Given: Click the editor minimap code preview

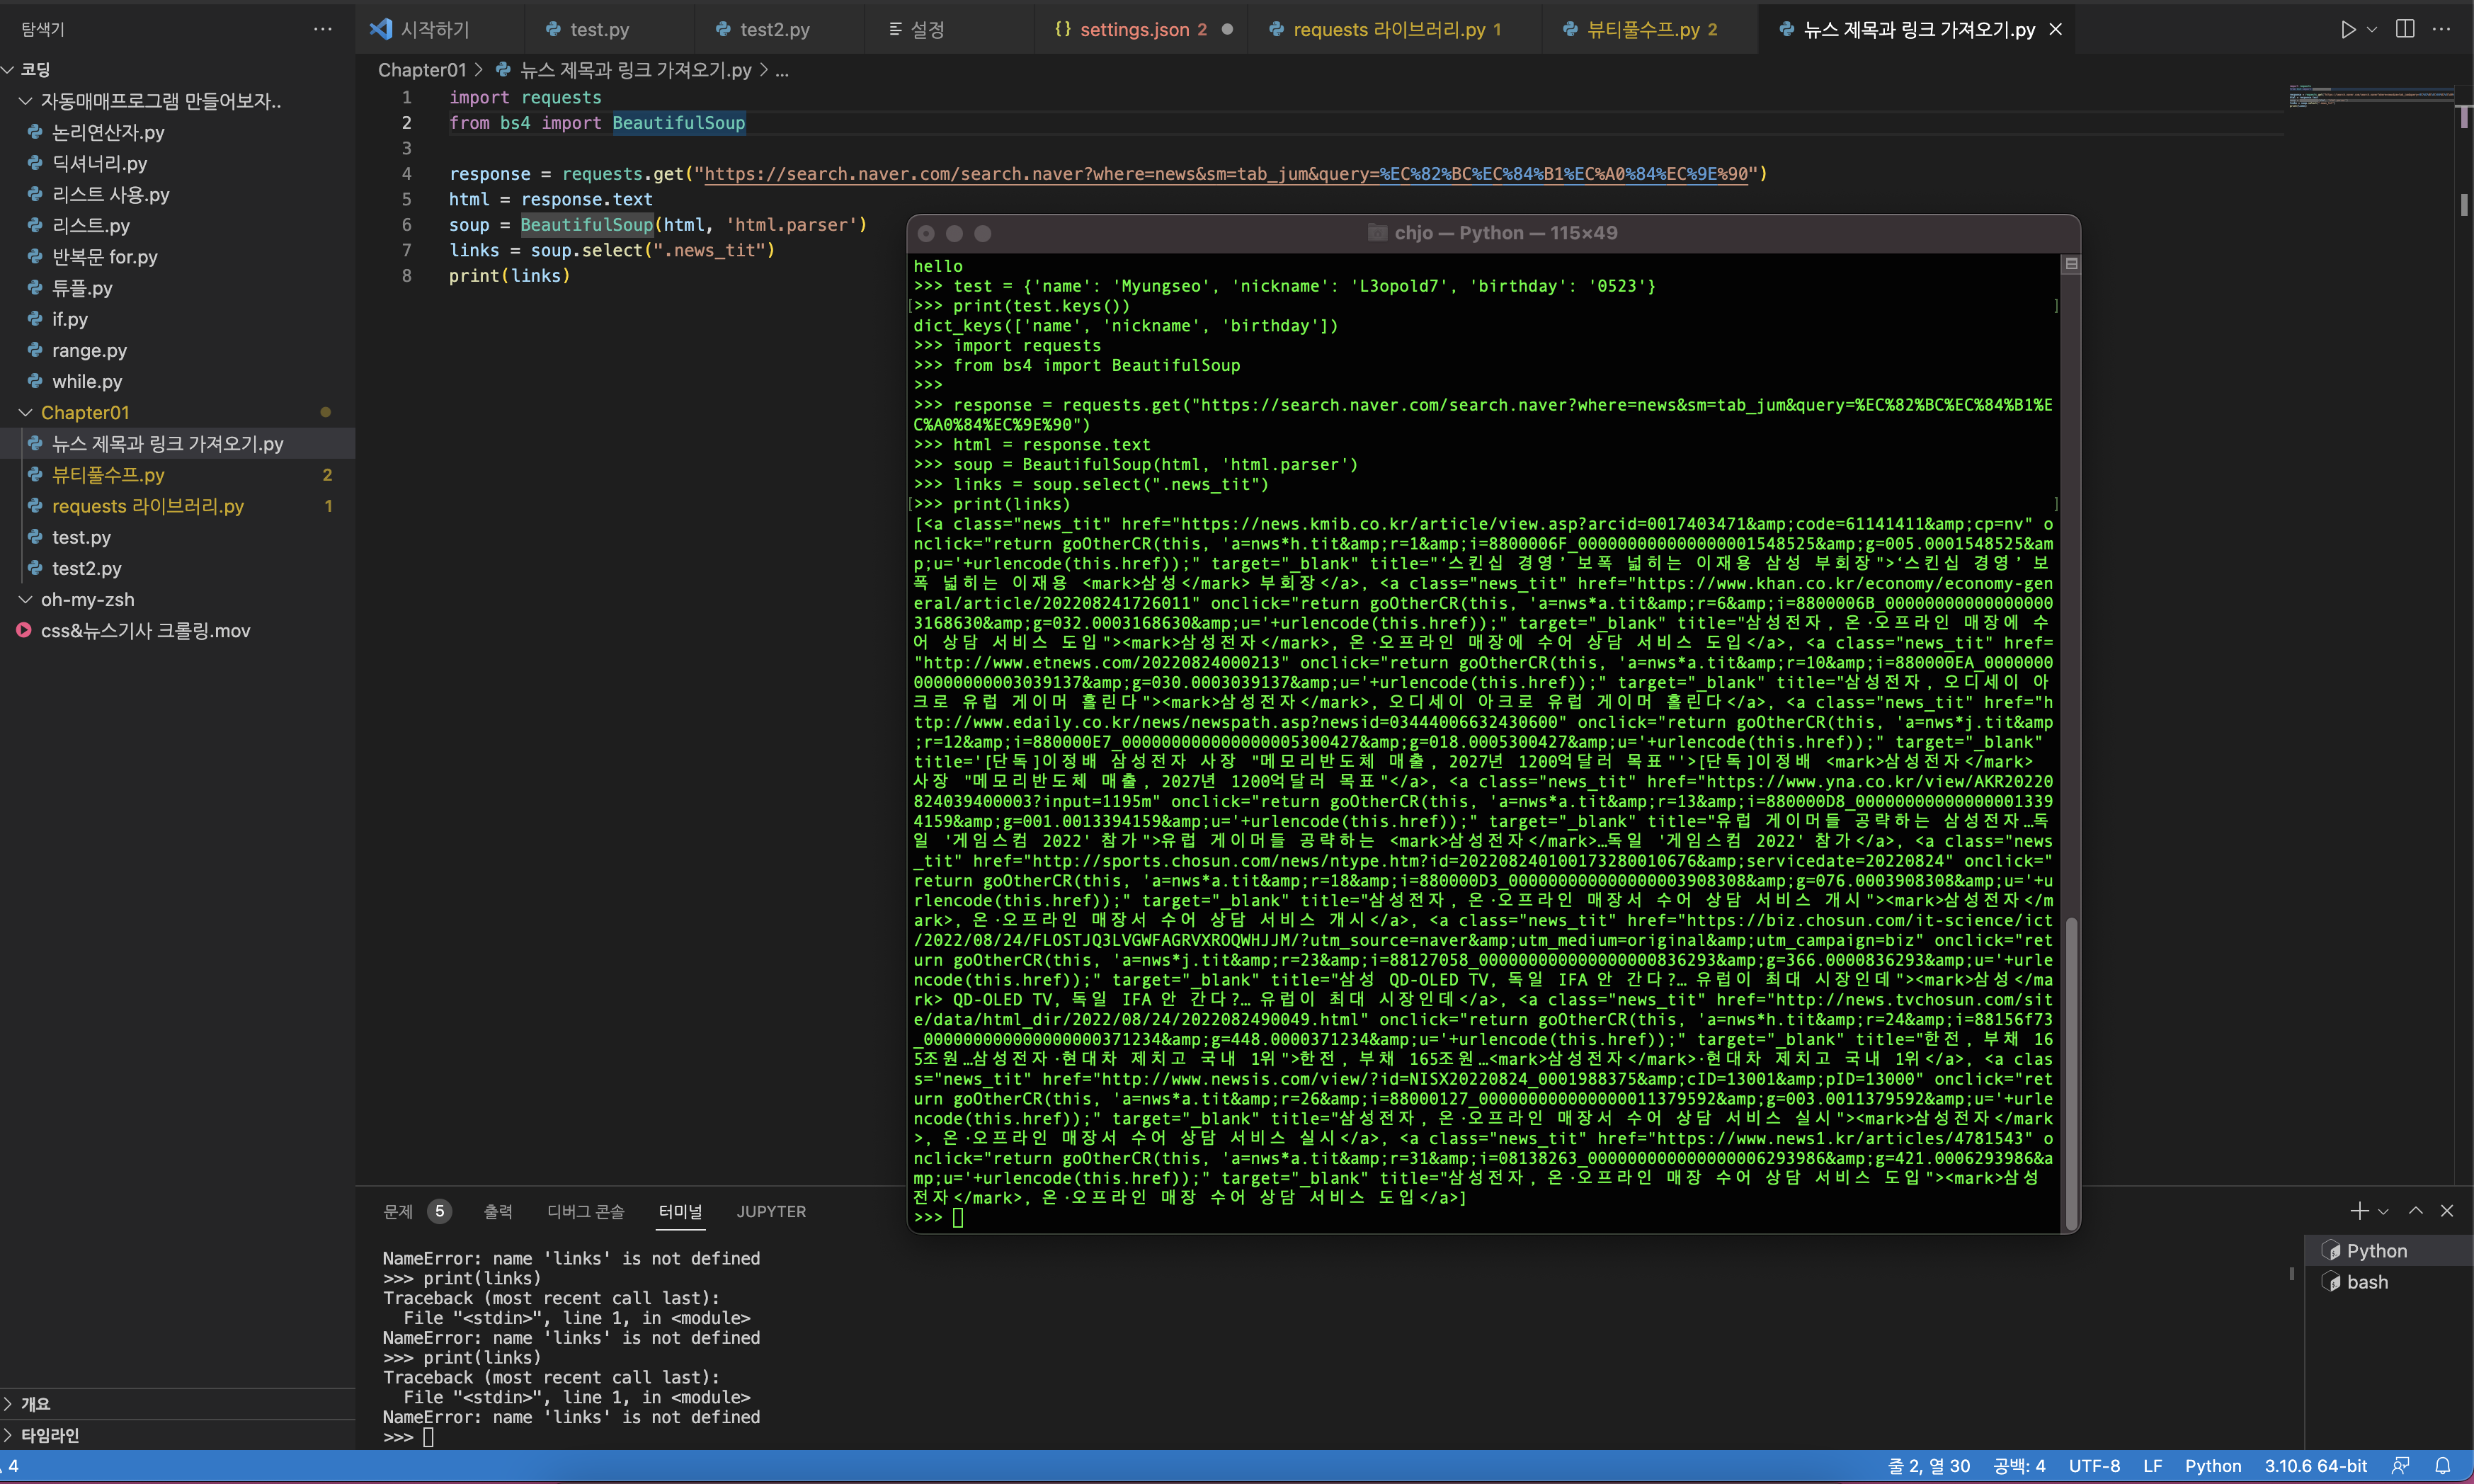Looking at the screenshot, I should click(2371, 97).
